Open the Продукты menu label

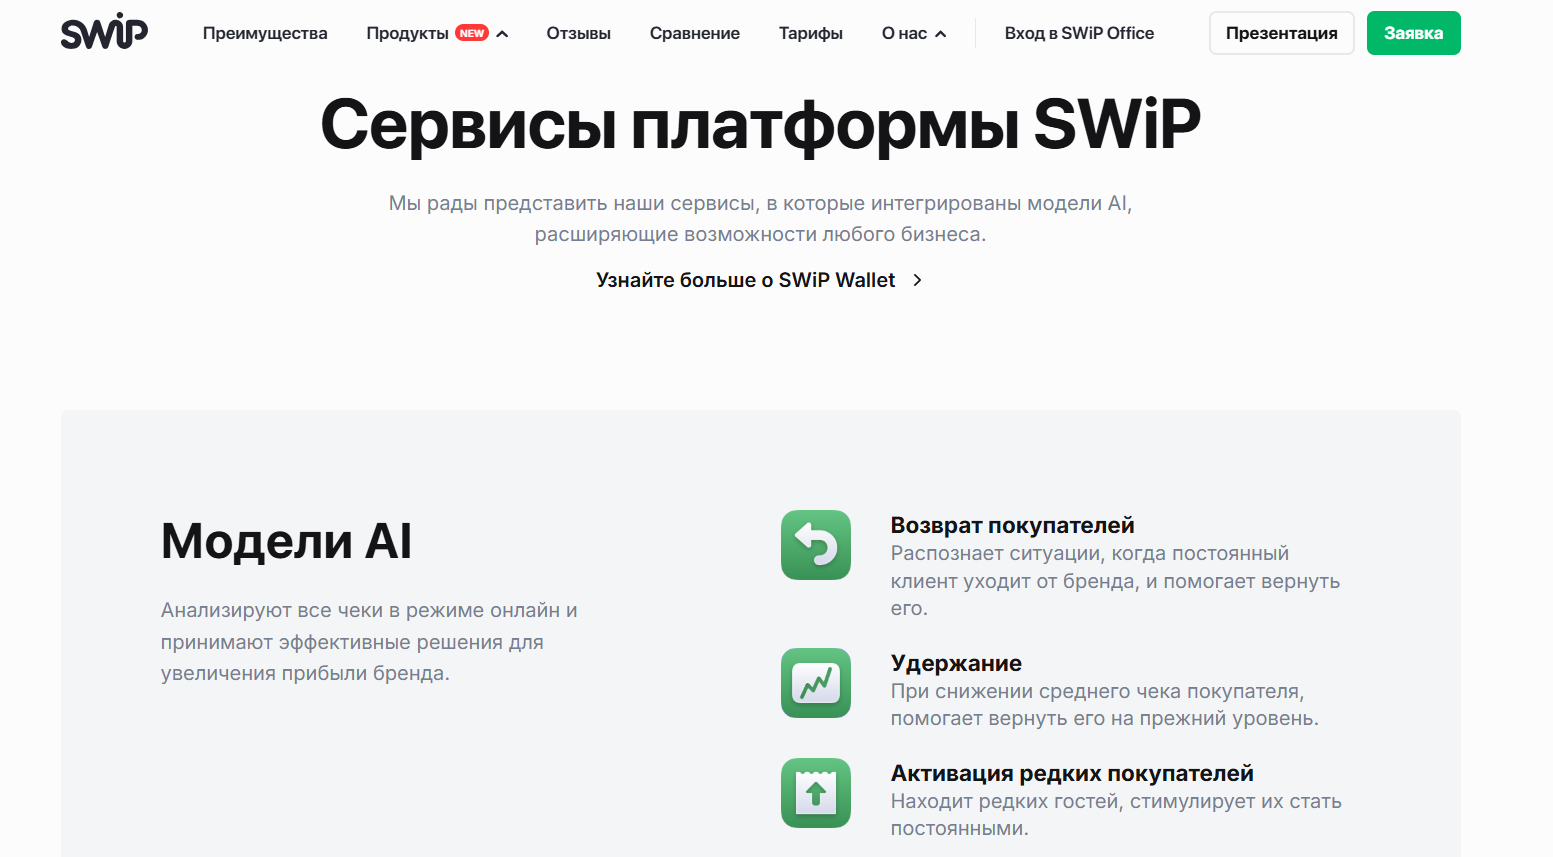tap(407, 33)
